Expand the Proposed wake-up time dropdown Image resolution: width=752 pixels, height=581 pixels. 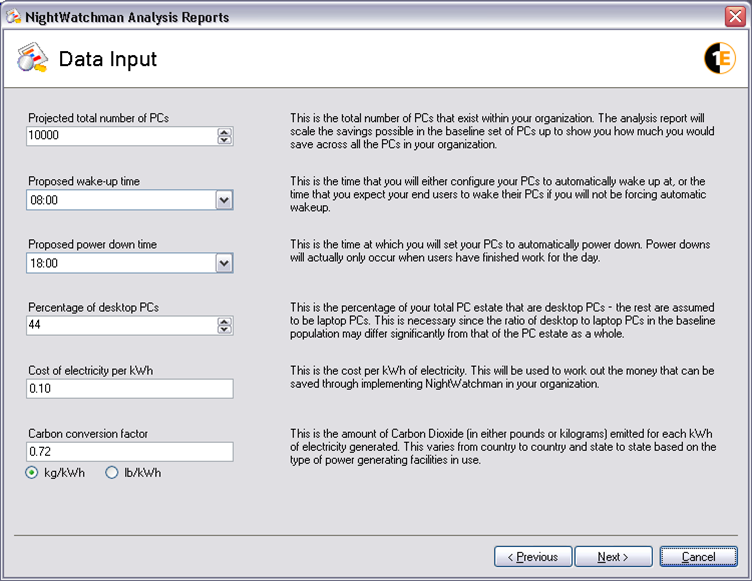click(x=224, y=200)
